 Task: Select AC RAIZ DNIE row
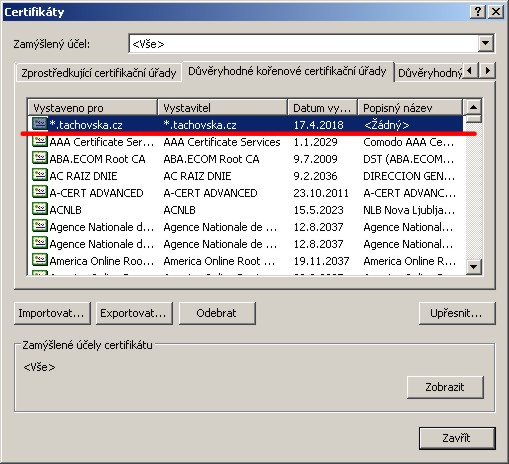tap(245, 176)
